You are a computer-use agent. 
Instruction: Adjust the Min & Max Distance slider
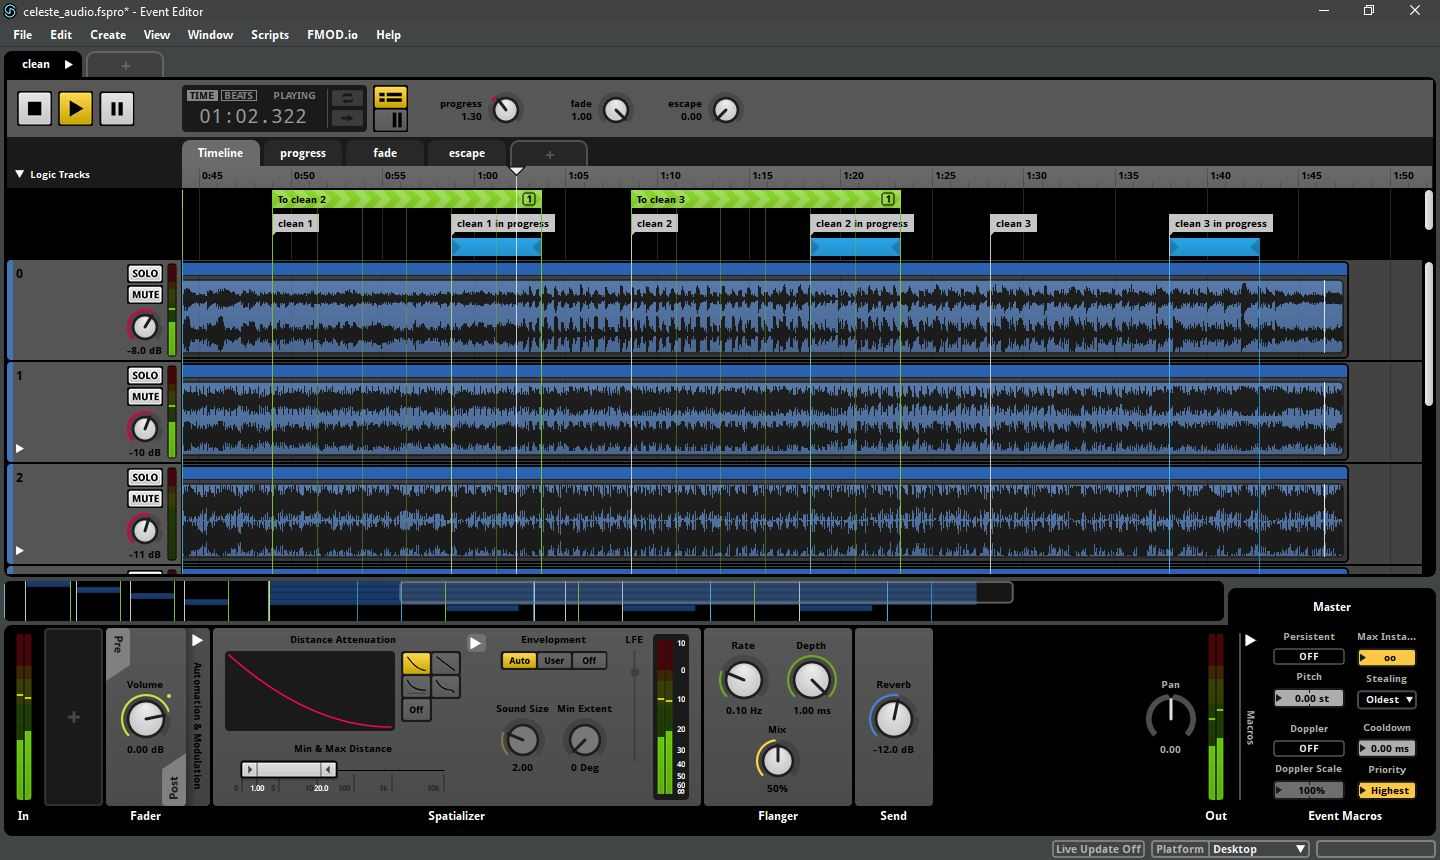(x=289, y=768)
